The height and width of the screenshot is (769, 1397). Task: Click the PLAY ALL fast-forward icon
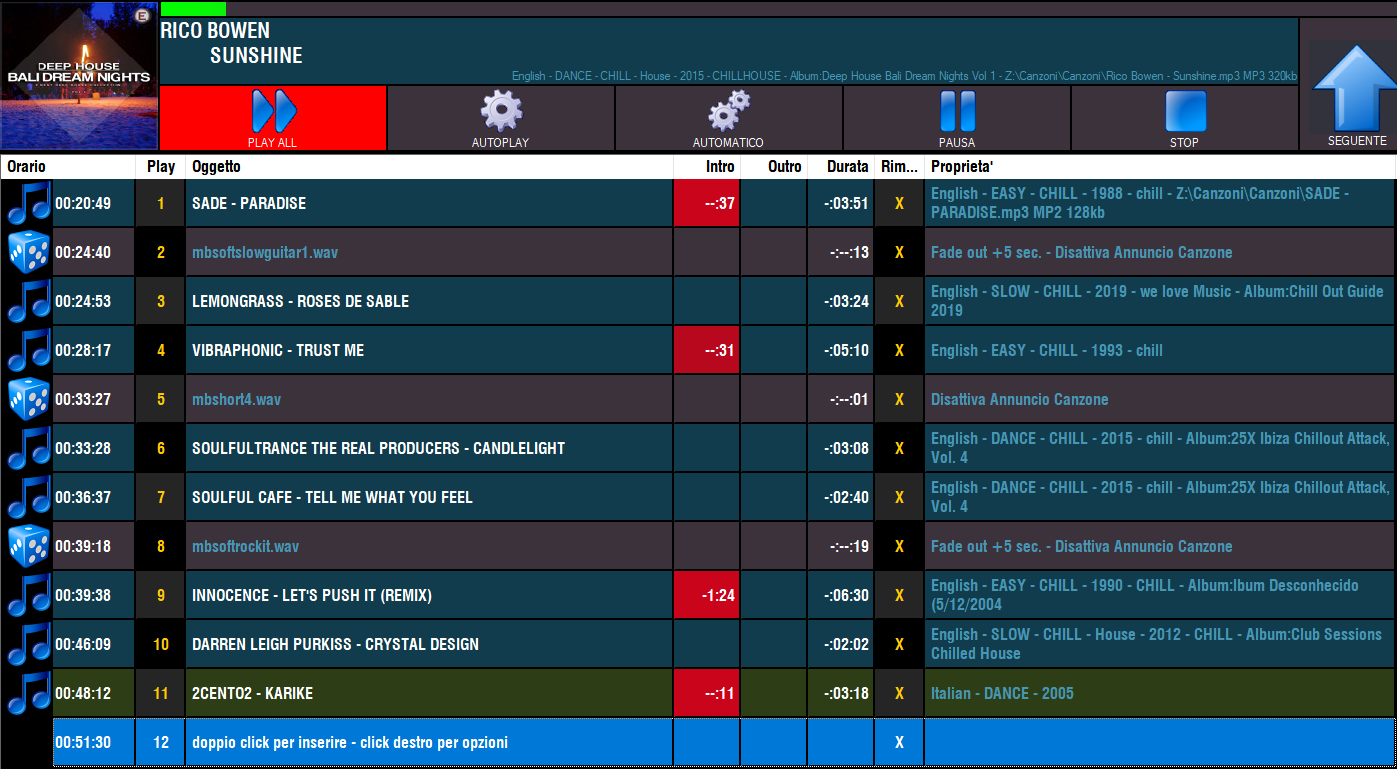coord(273,111)
